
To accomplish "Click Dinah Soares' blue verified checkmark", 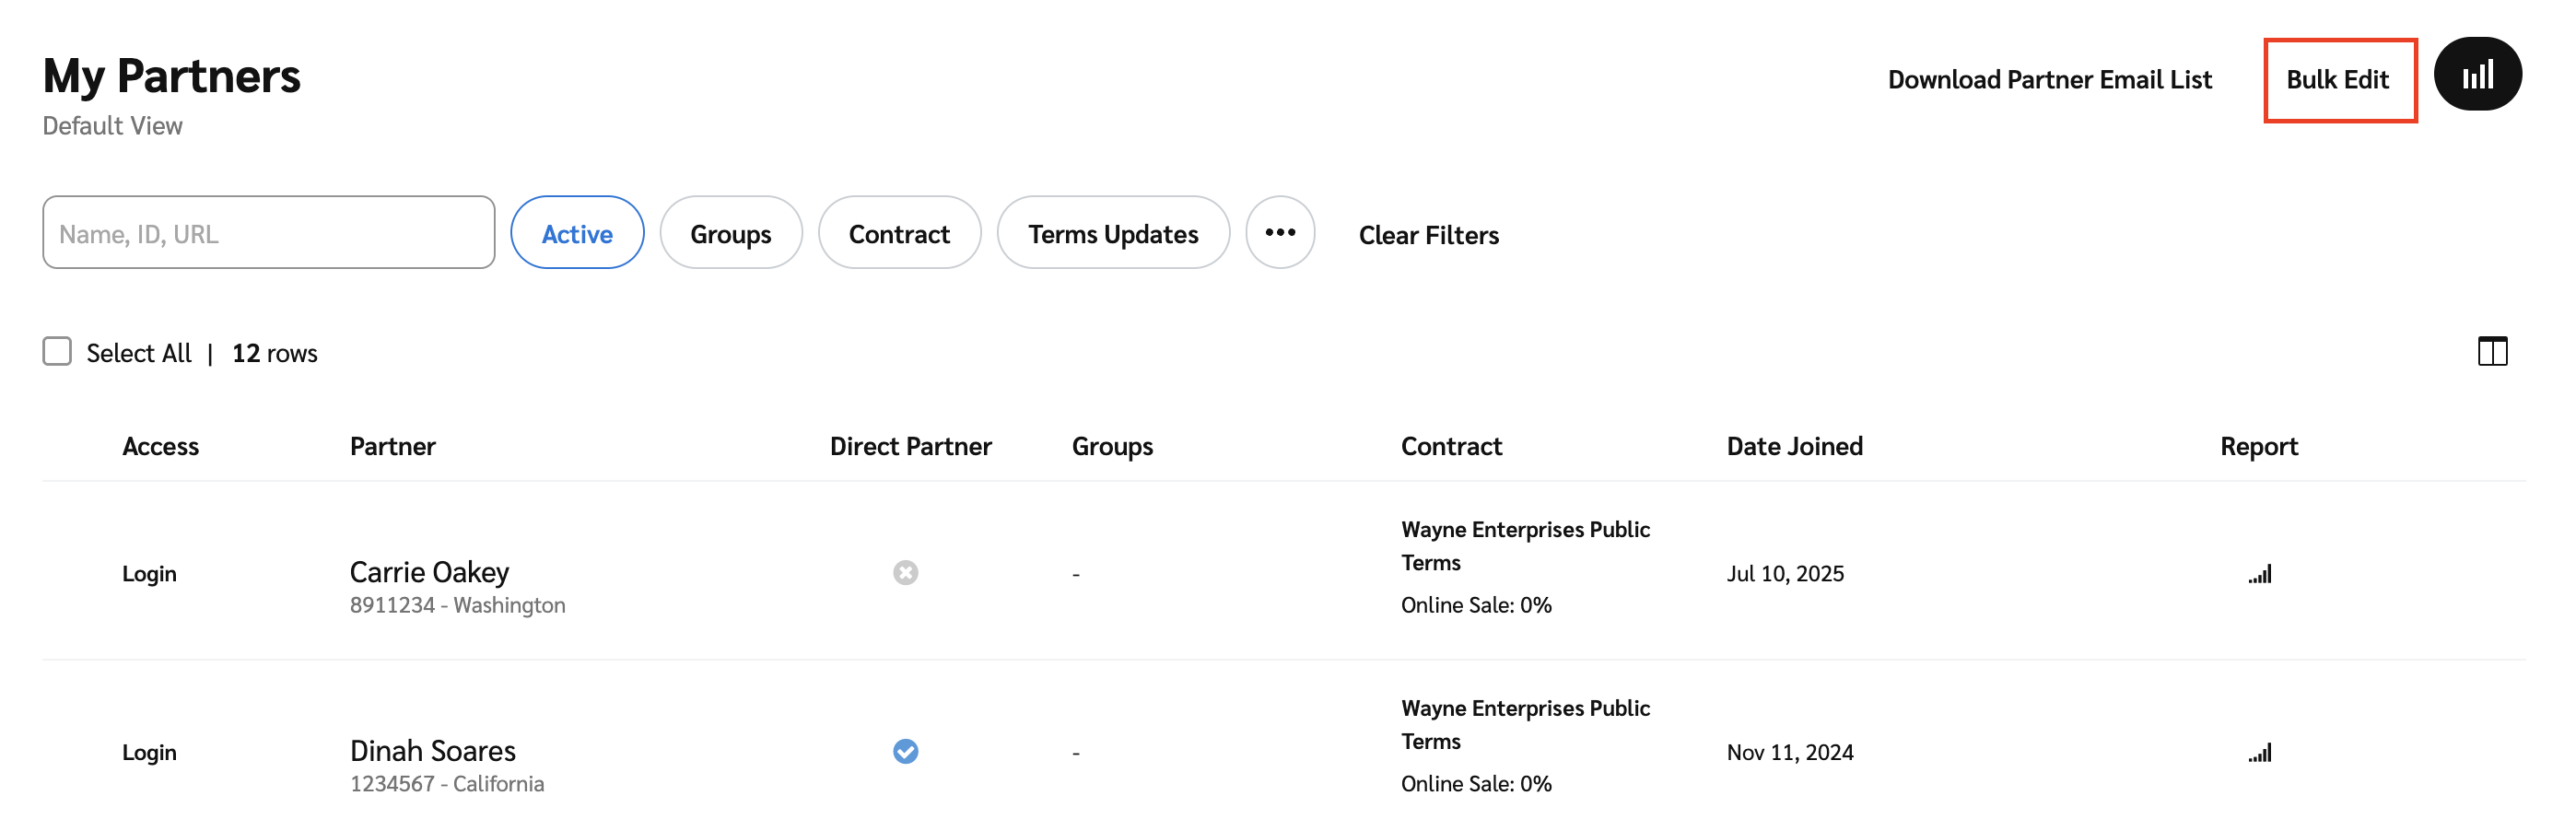I will coord(905,751).
